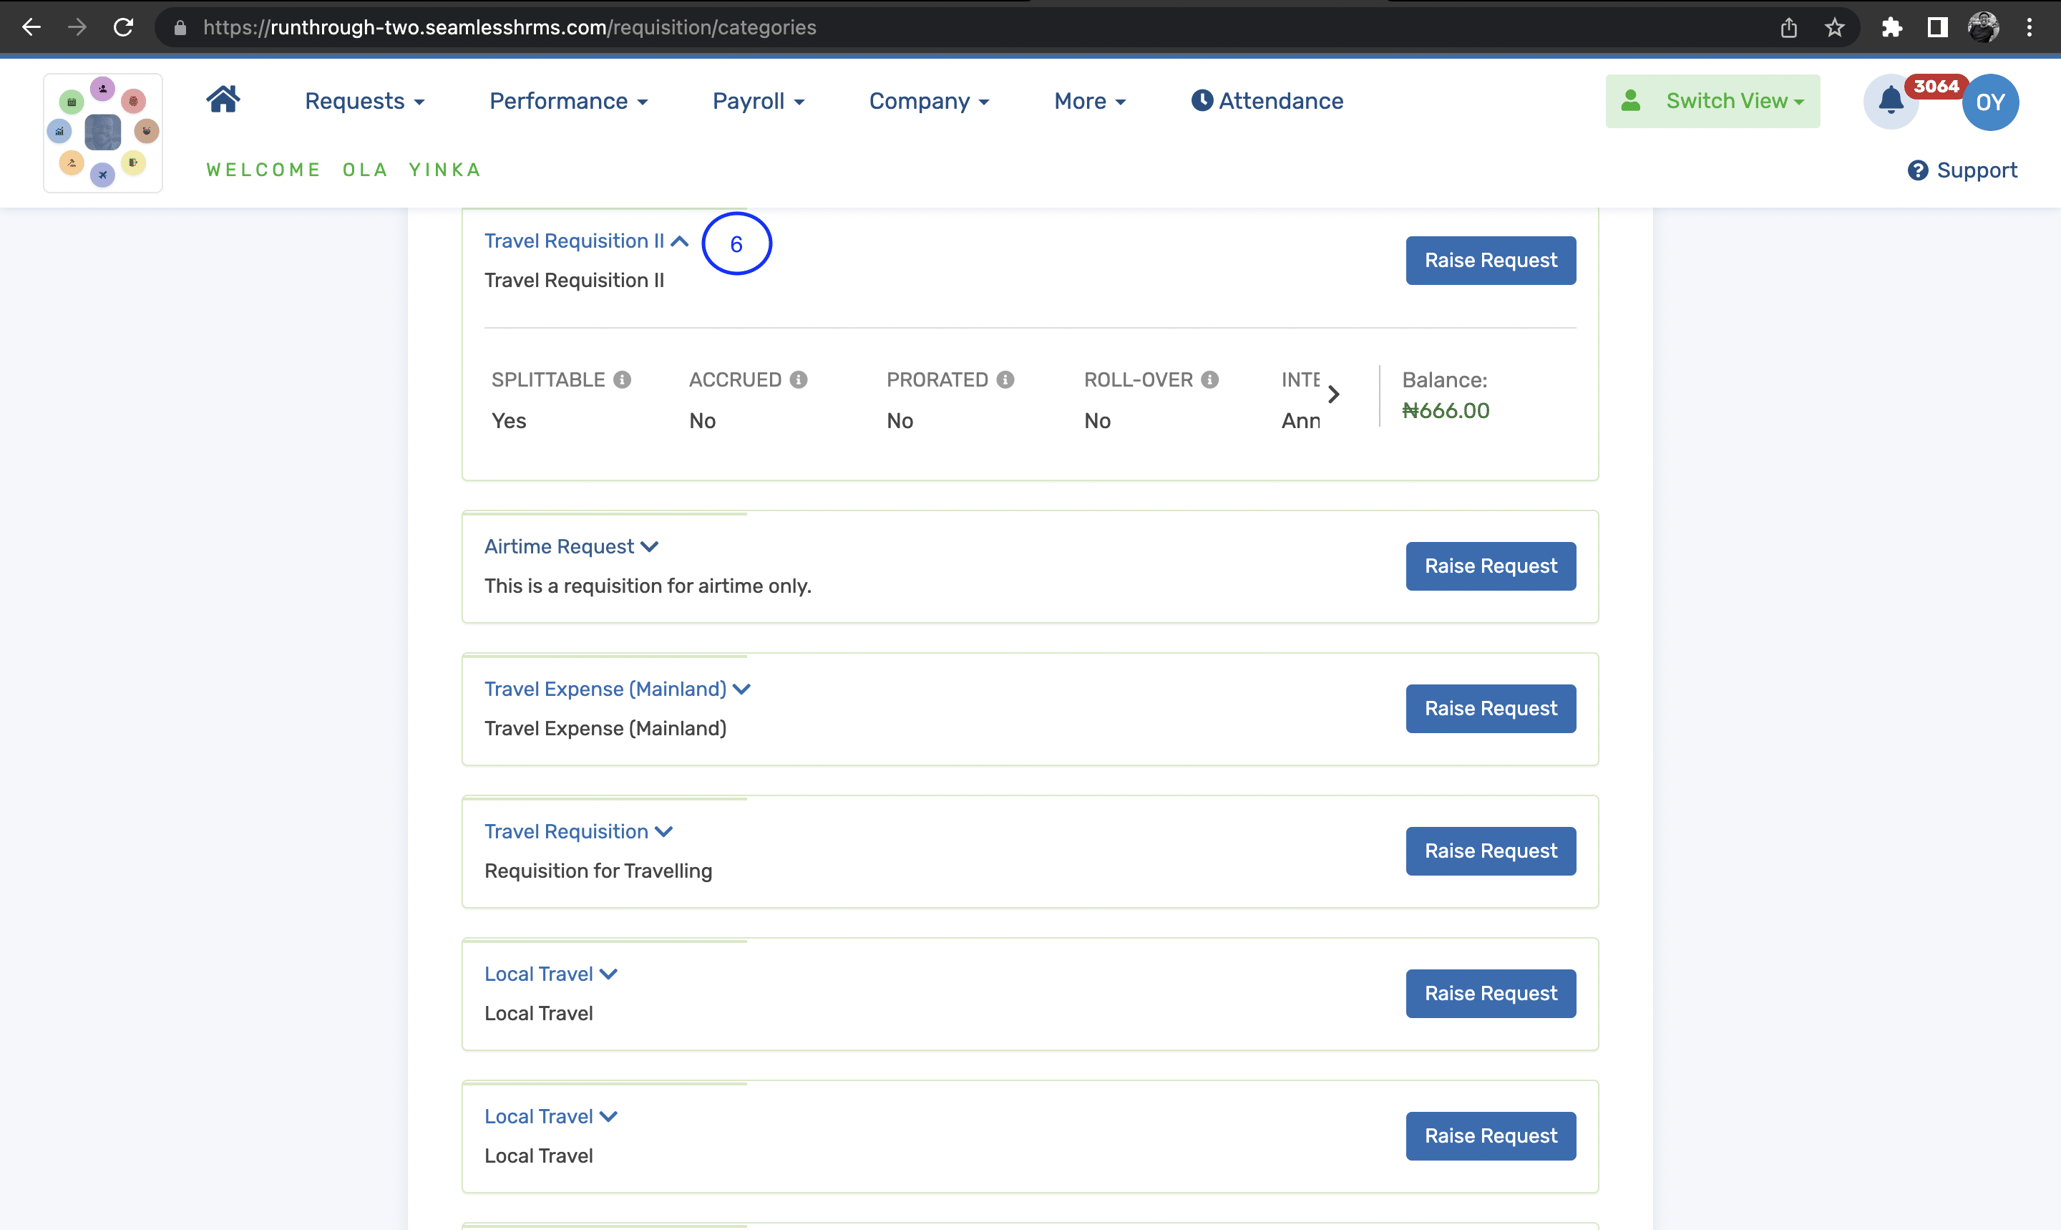Collapse the Travel Requisition II details
The height and width of the screenshot is (1230, 2061).
pyautogui.click(x=680, y=240)
